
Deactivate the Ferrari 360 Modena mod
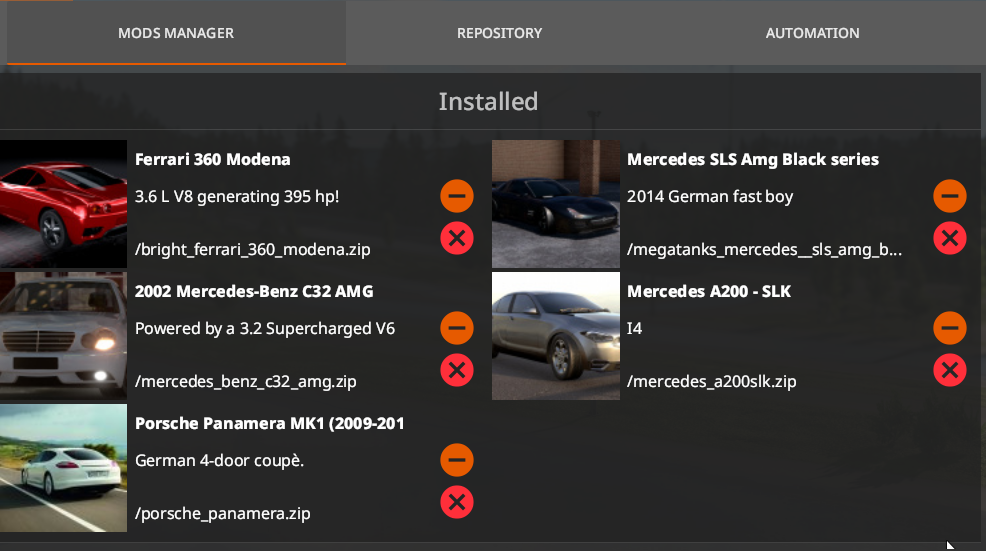457,196
